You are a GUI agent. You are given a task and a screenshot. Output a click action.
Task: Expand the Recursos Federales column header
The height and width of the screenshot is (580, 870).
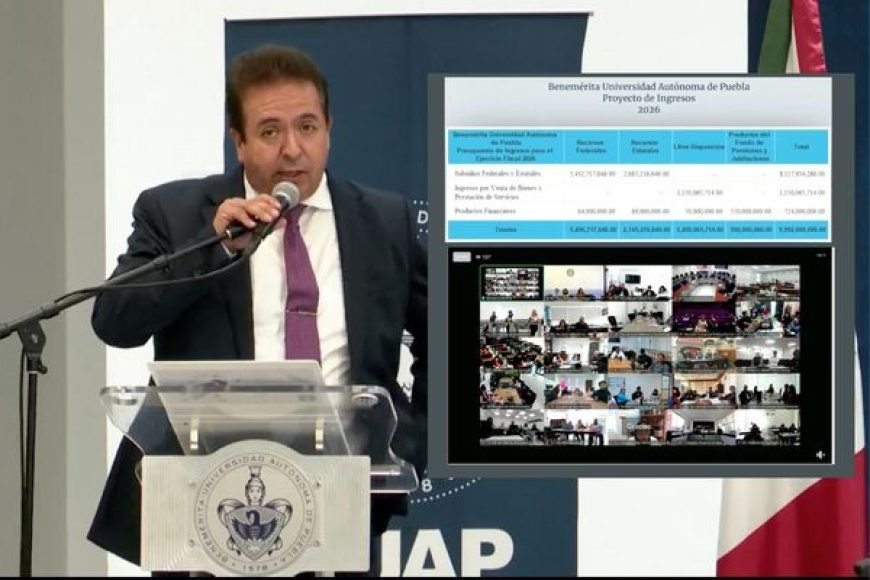[x=589, y=145]
